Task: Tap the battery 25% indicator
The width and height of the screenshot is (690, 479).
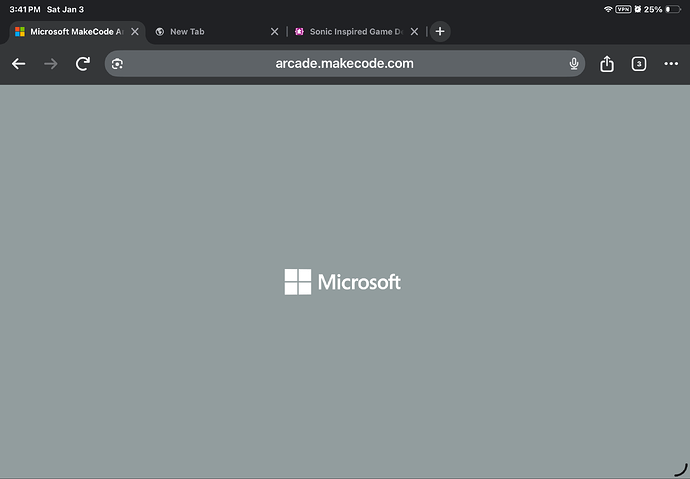Action: pyautogui.click(x=662, y=9)
